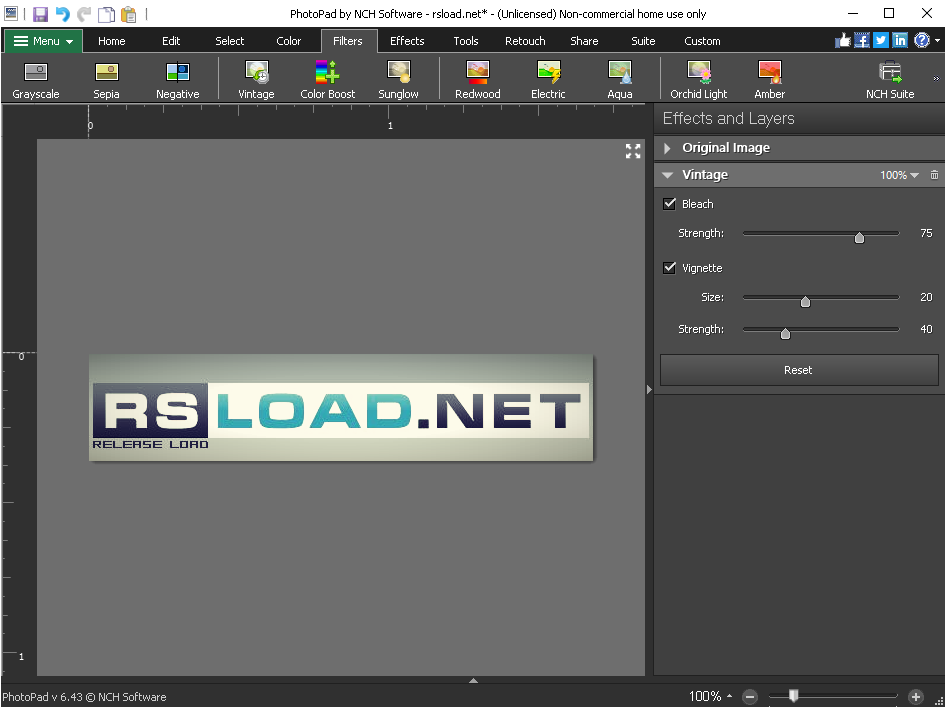Uncheck the Bleach effect

669,203
